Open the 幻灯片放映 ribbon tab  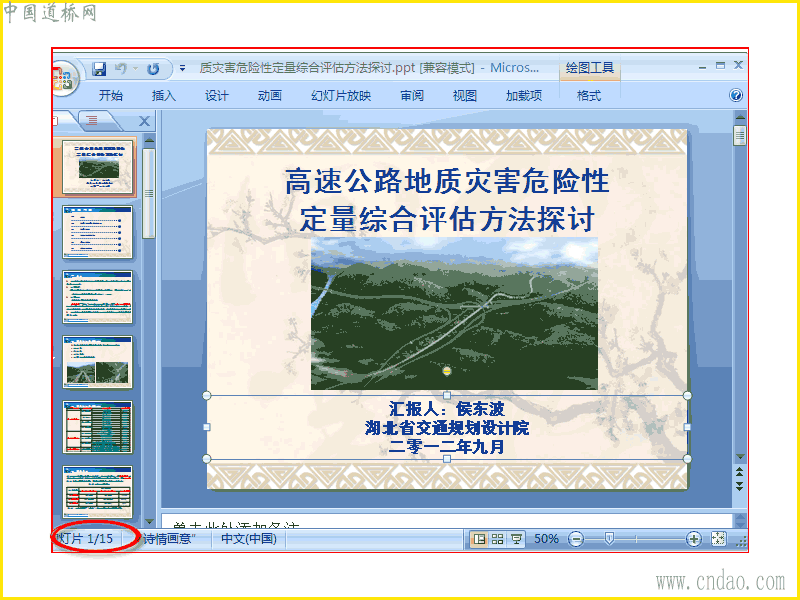pos(341,96)
